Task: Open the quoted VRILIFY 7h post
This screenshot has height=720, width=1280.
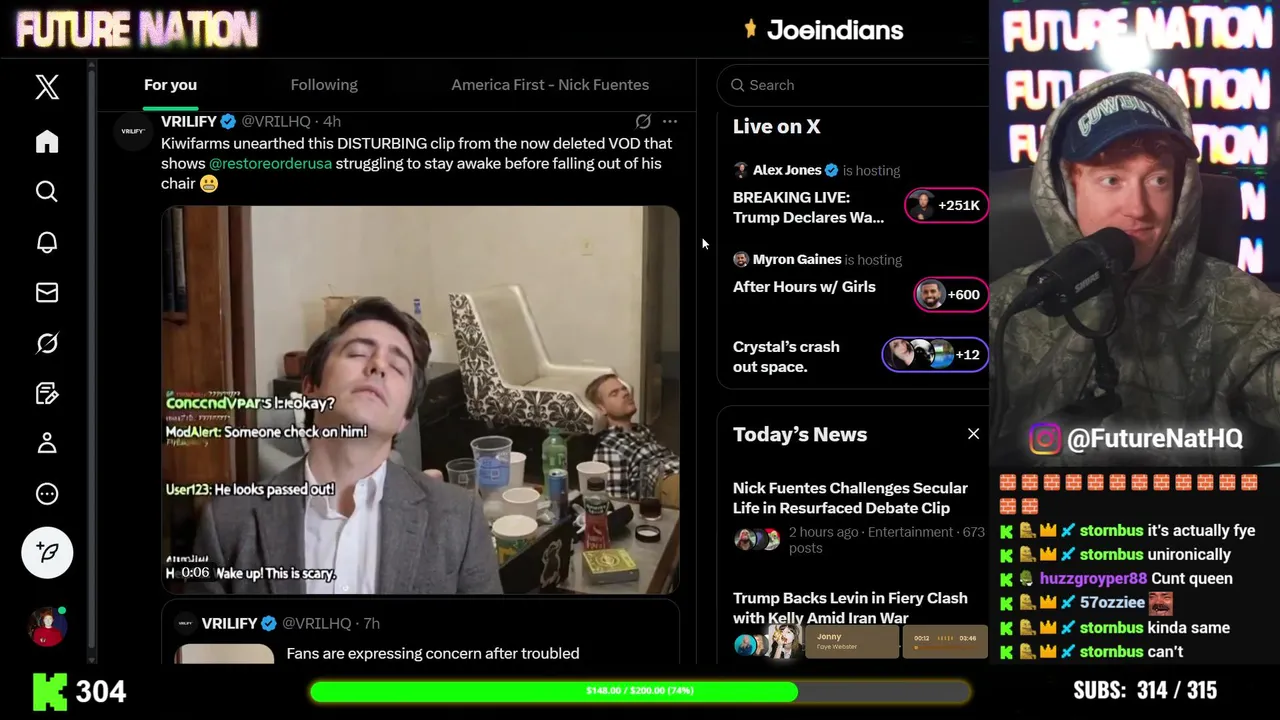Action: 420,632
